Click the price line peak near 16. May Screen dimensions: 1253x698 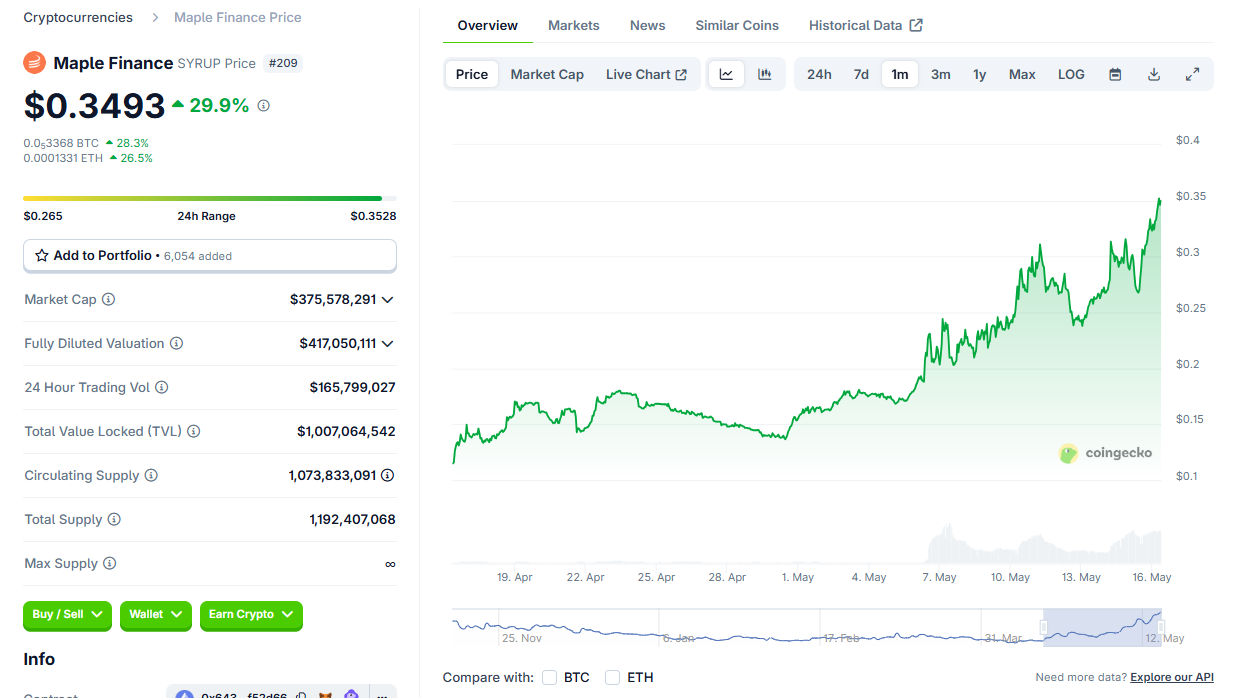(1159, 200)
